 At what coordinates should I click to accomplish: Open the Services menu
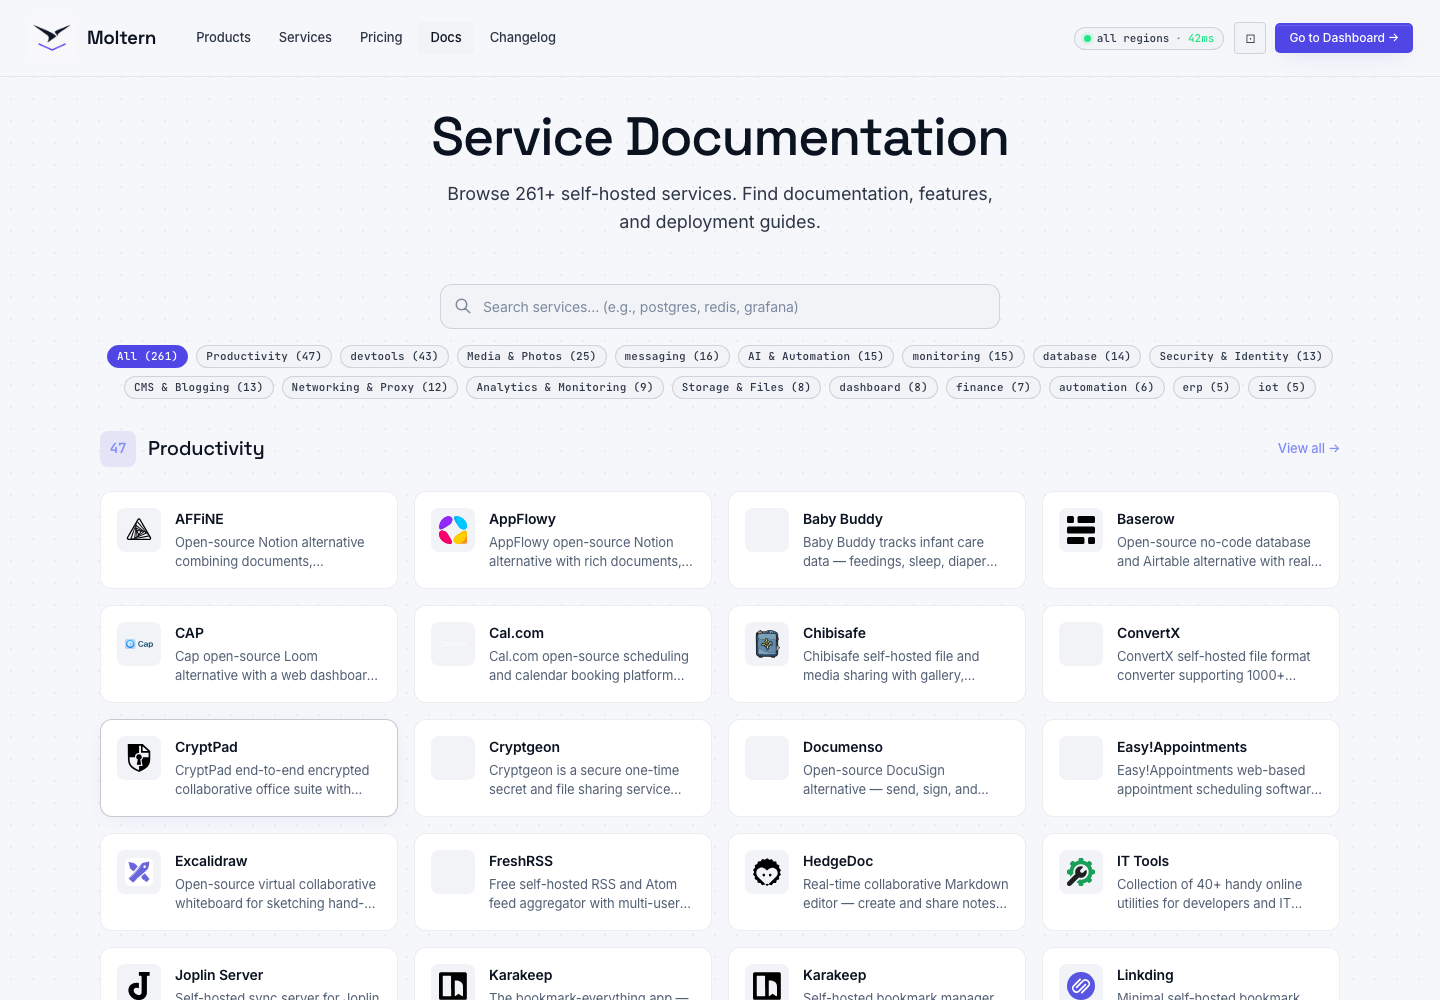pyautogui.click(x=305, y=37)
